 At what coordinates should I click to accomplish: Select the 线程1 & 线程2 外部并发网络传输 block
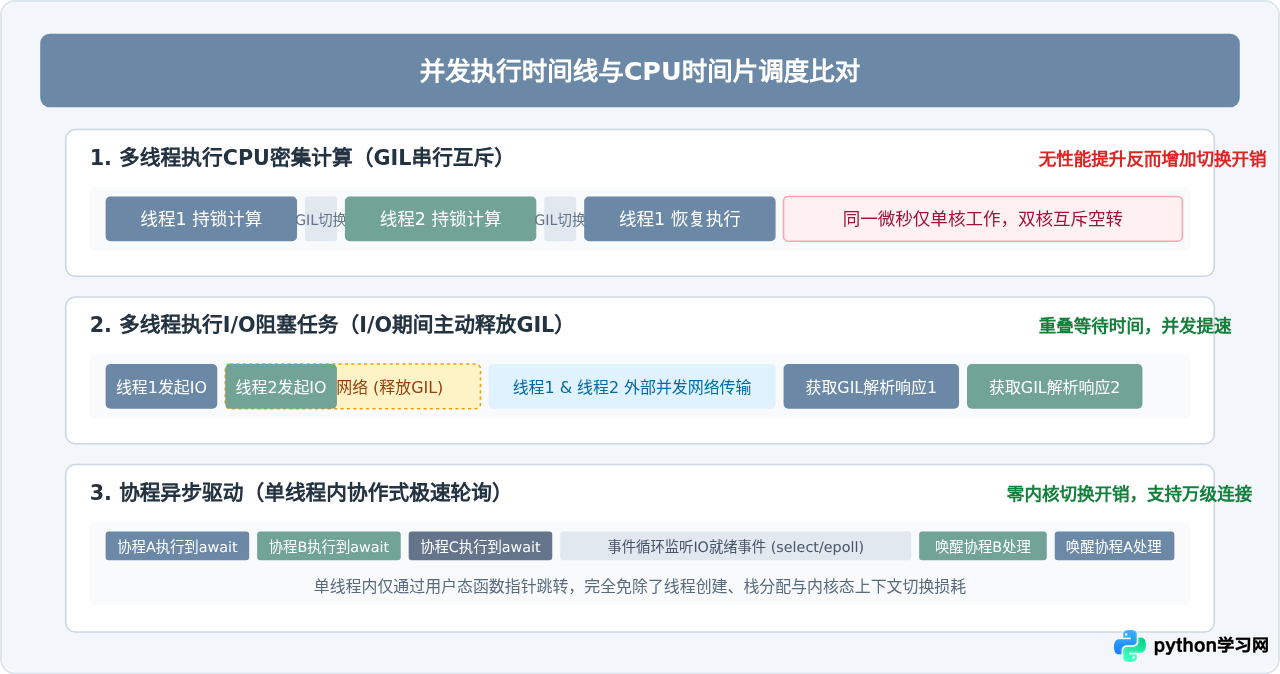click(632, 386)
